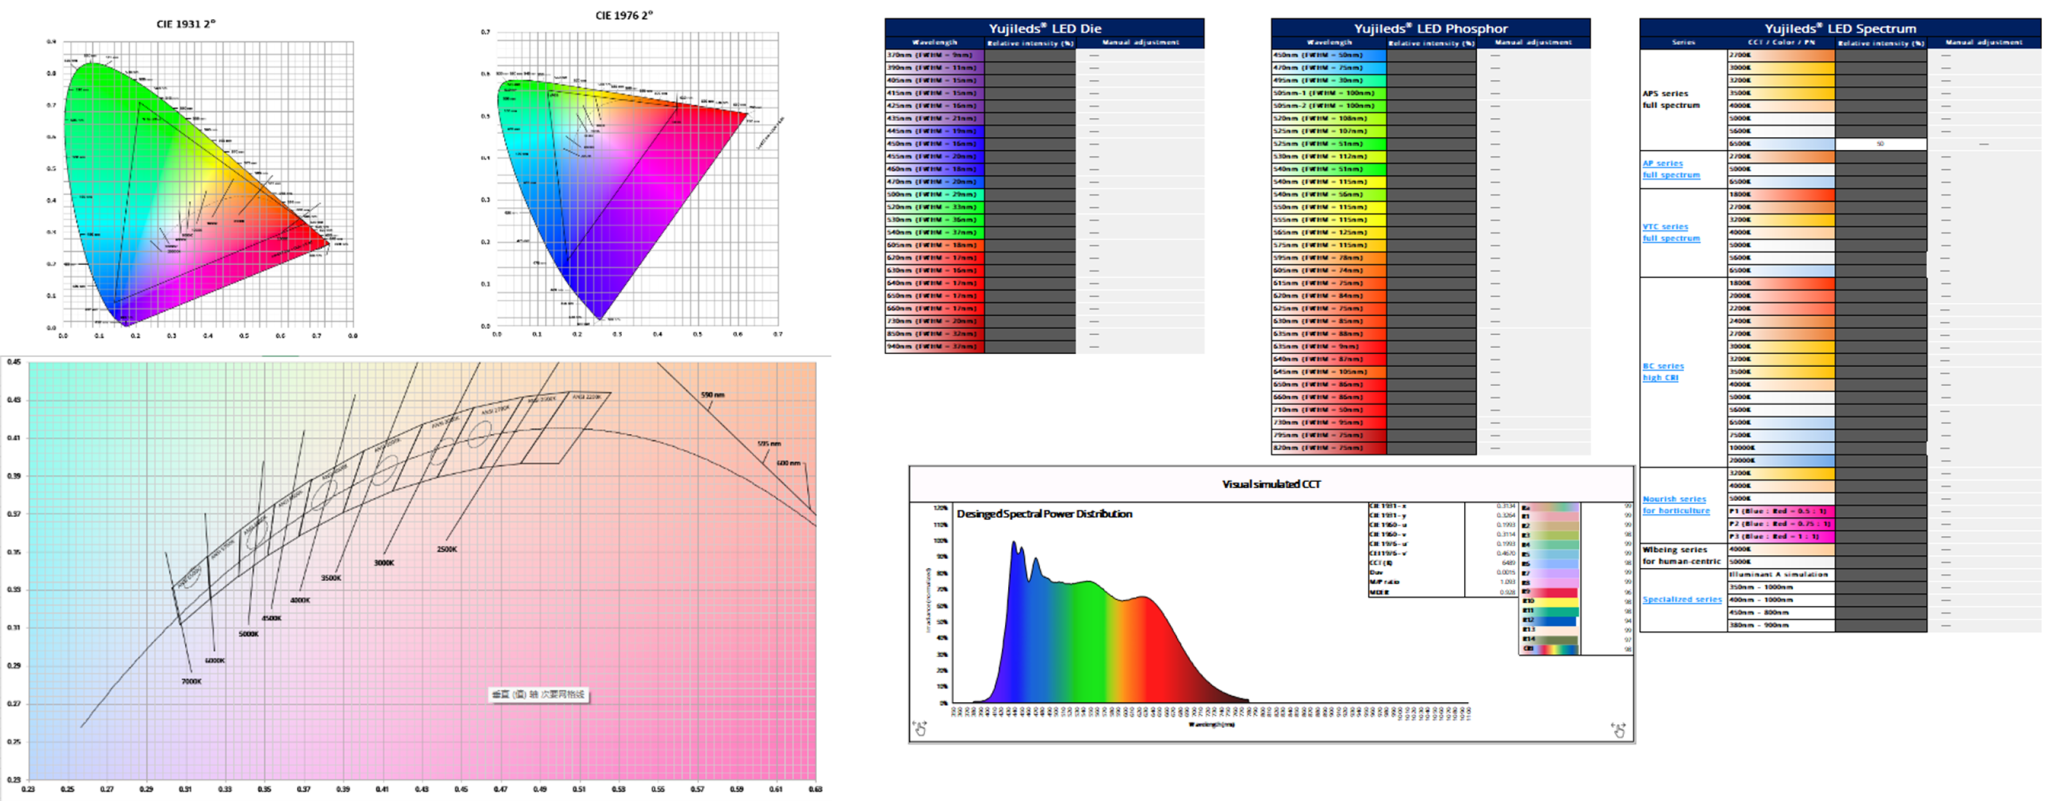Pick the 940nm LED Die wavelength swatch

934,346
